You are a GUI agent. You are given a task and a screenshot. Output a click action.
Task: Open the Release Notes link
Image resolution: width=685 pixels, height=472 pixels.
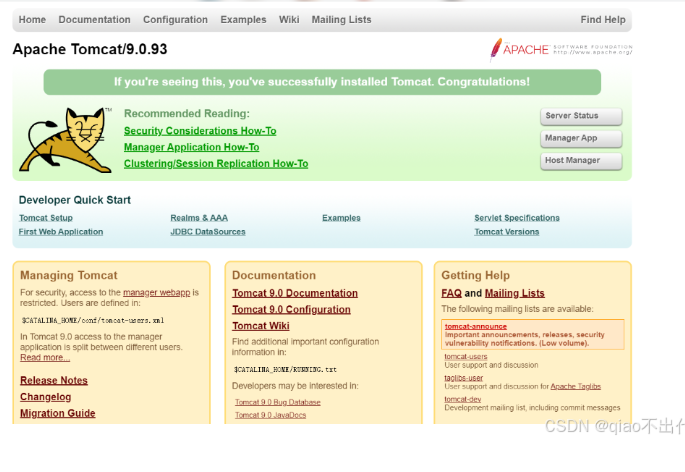[54, 380]
